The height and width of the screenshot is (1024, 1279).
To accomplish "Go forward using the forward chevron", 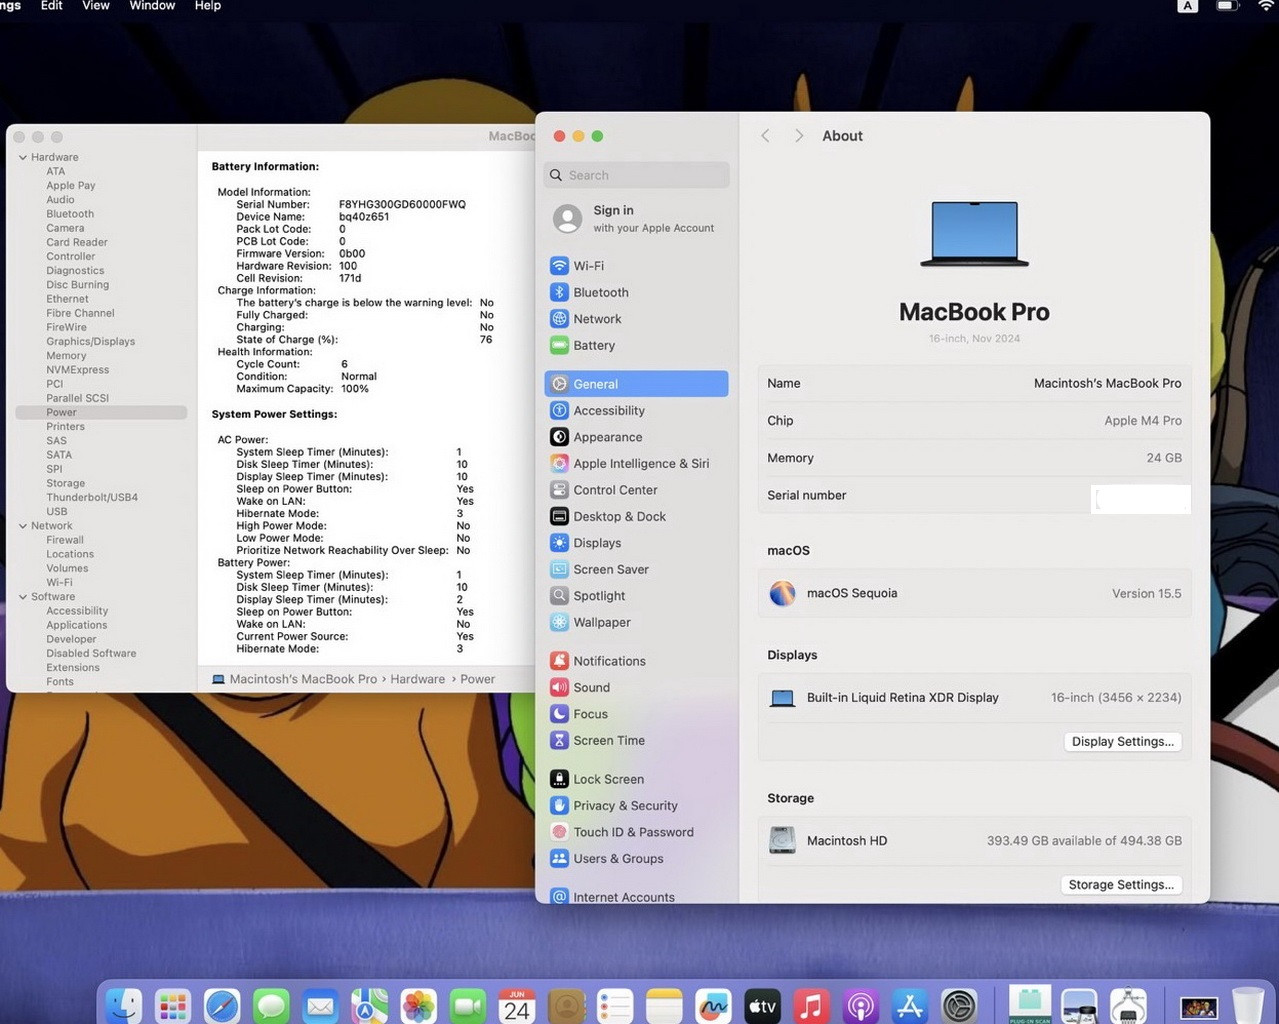I will (x=798, y=136).
